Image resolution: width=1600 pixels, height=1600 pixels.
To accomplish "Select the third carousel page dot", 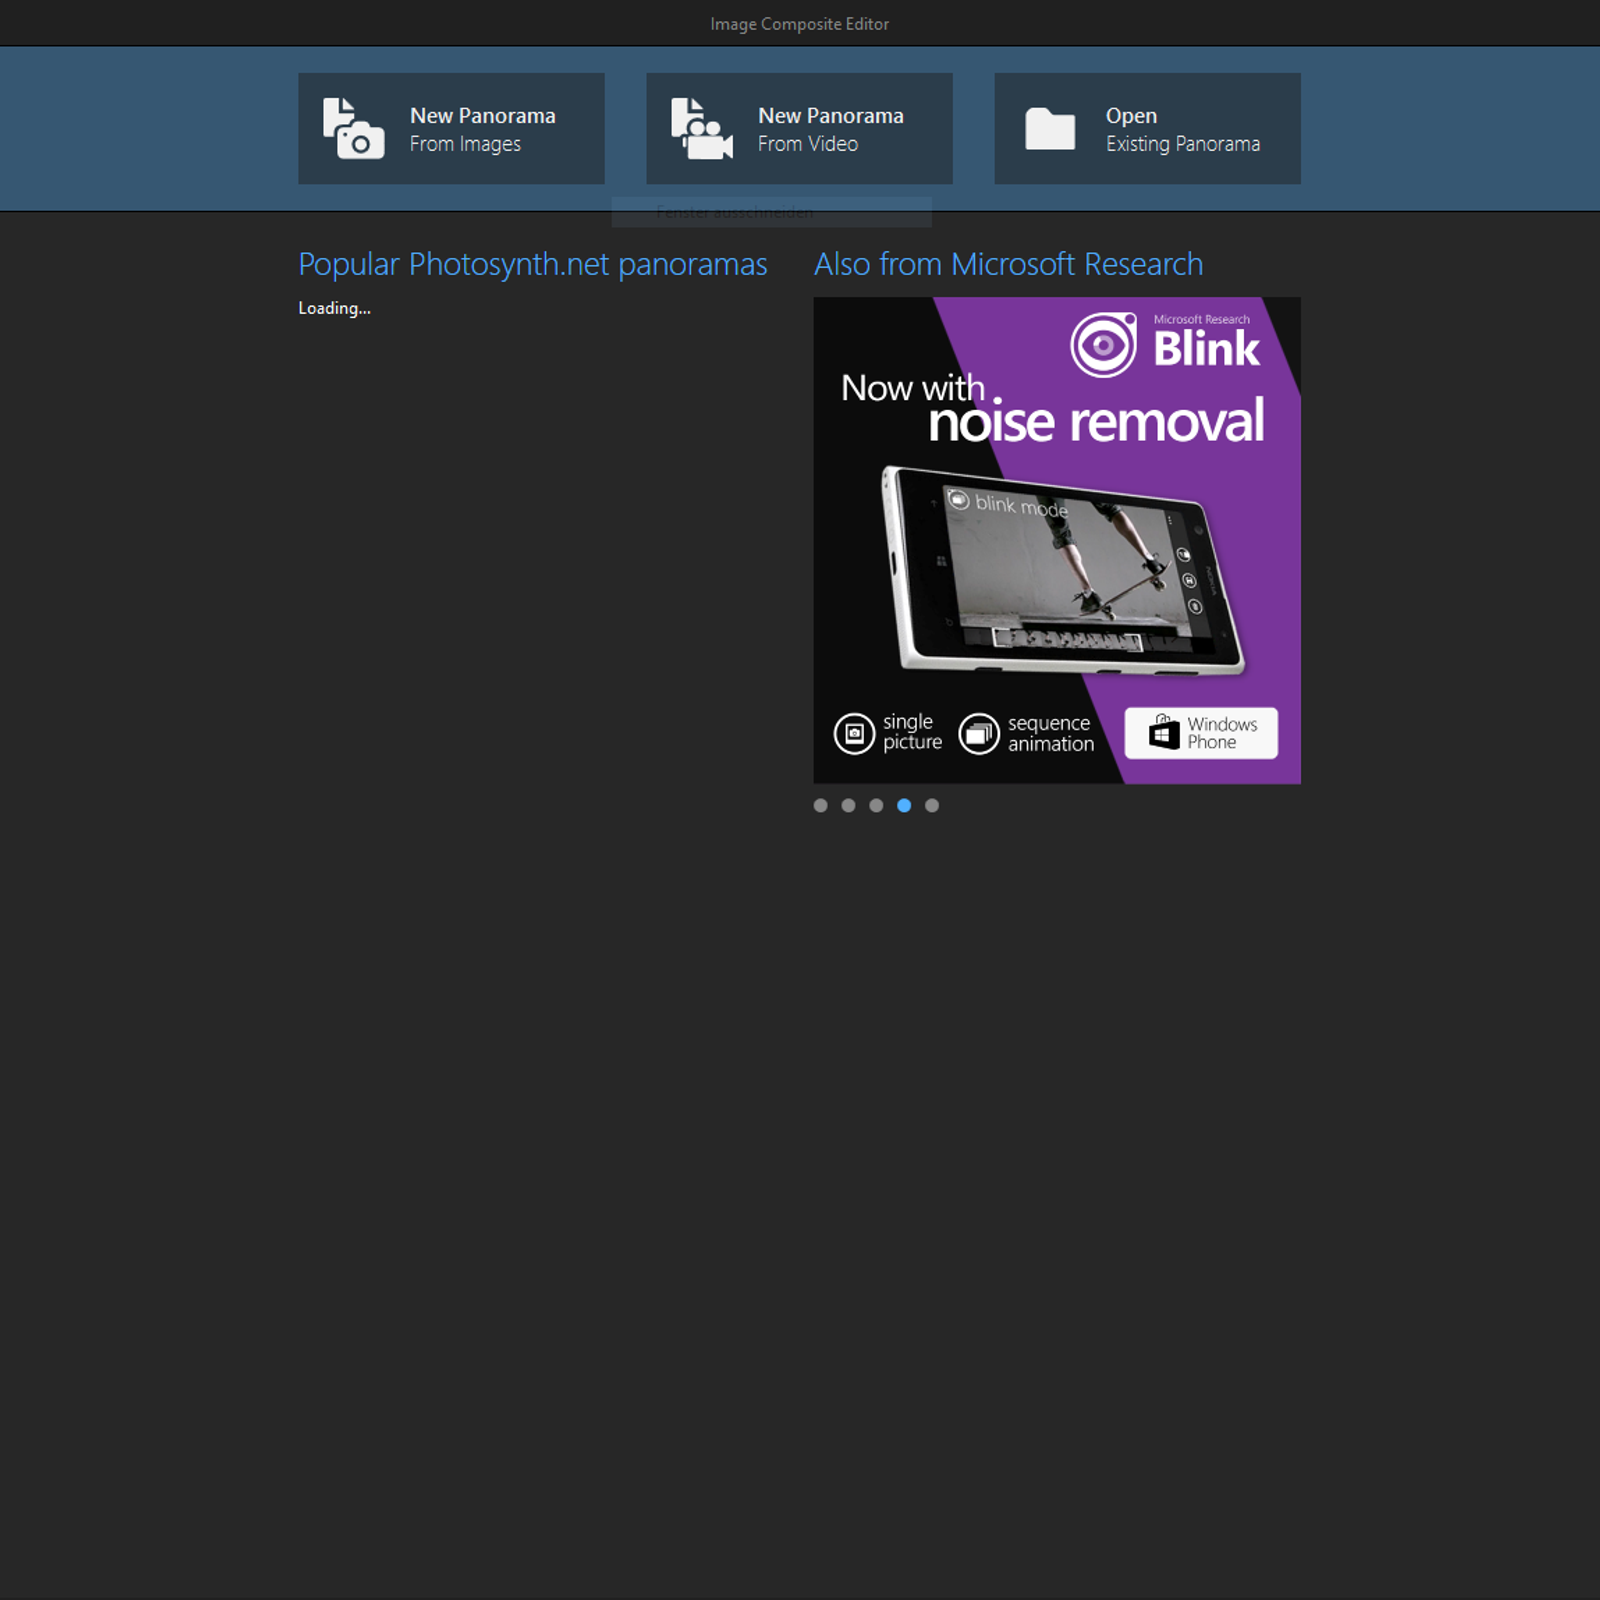I will coord(876,806).
